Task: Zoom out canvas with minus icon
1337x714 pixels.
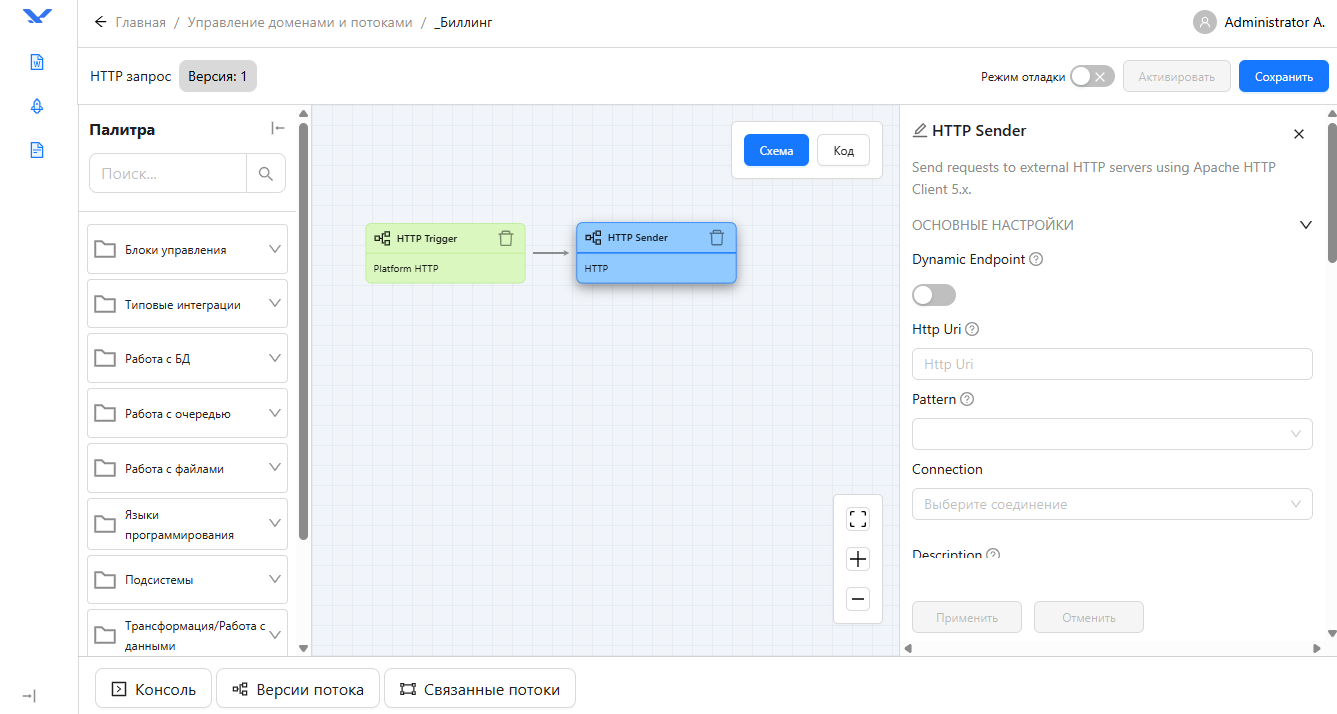Action: [x=857, y=599]
